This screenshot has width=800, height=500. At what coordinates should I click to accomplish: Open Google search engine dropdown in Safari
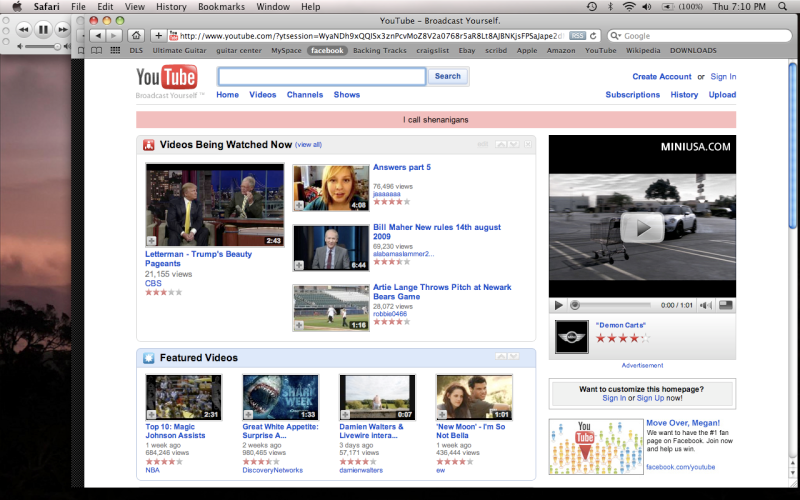point(616,36)
